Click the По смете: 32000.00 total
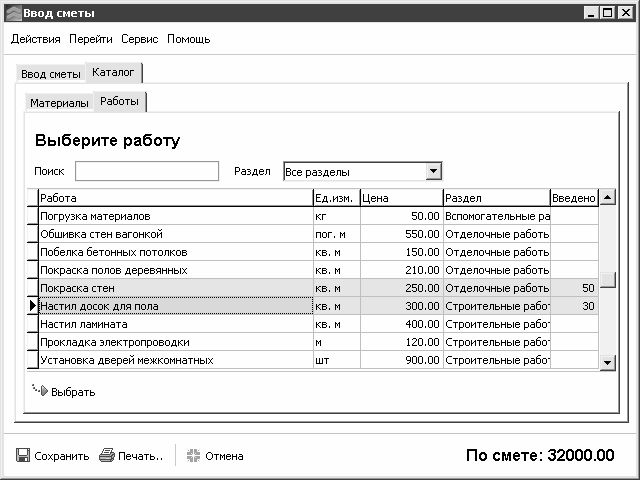 click(540, 455)
